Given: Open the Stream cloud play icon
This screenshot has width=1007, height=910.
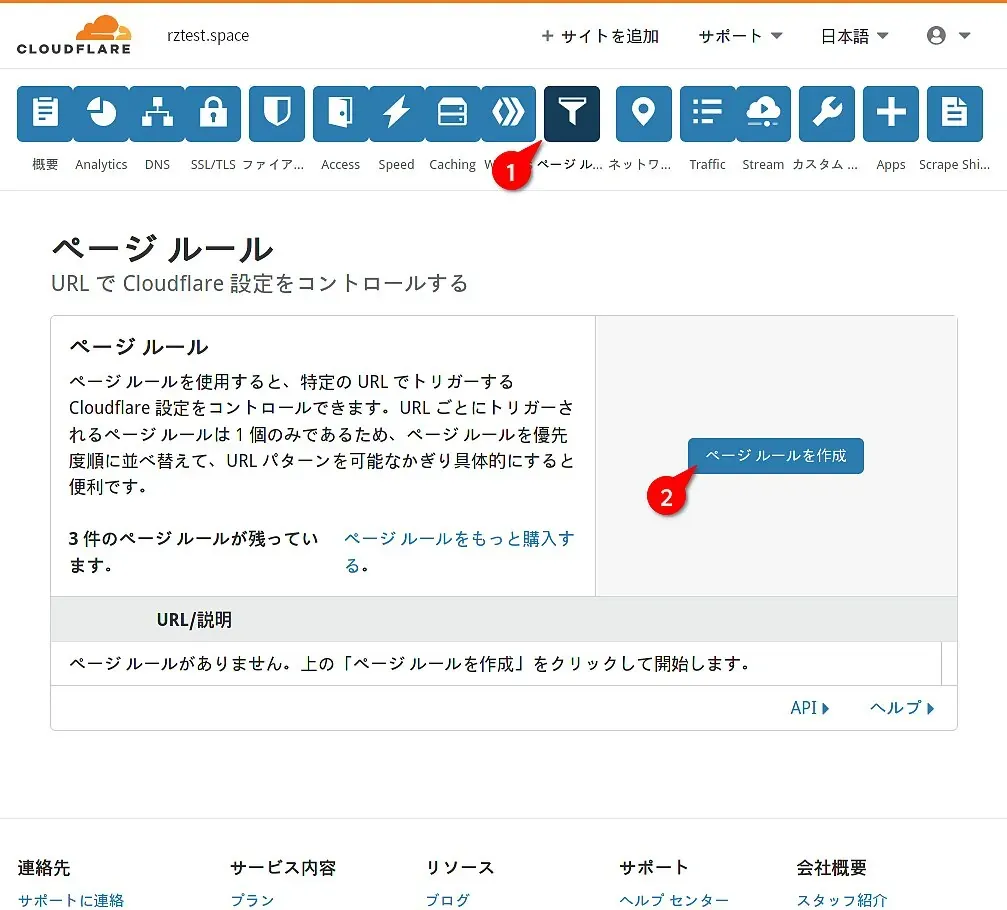Looking at the screenshot, I should click(763, 114).
